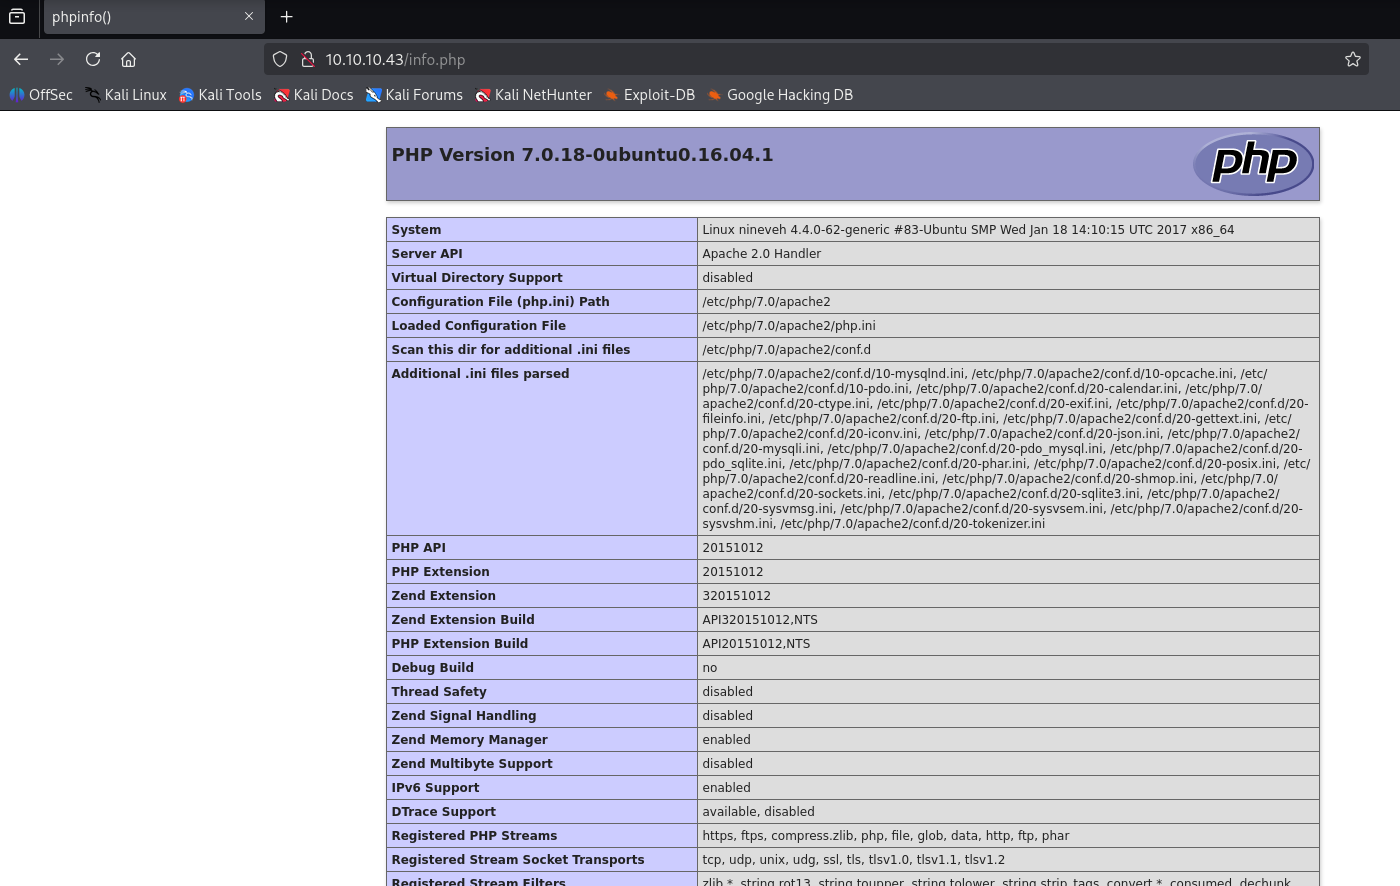Click the Zend Extension value 320151012
This screenshot has height=886, width=1400.
point(736,596)
